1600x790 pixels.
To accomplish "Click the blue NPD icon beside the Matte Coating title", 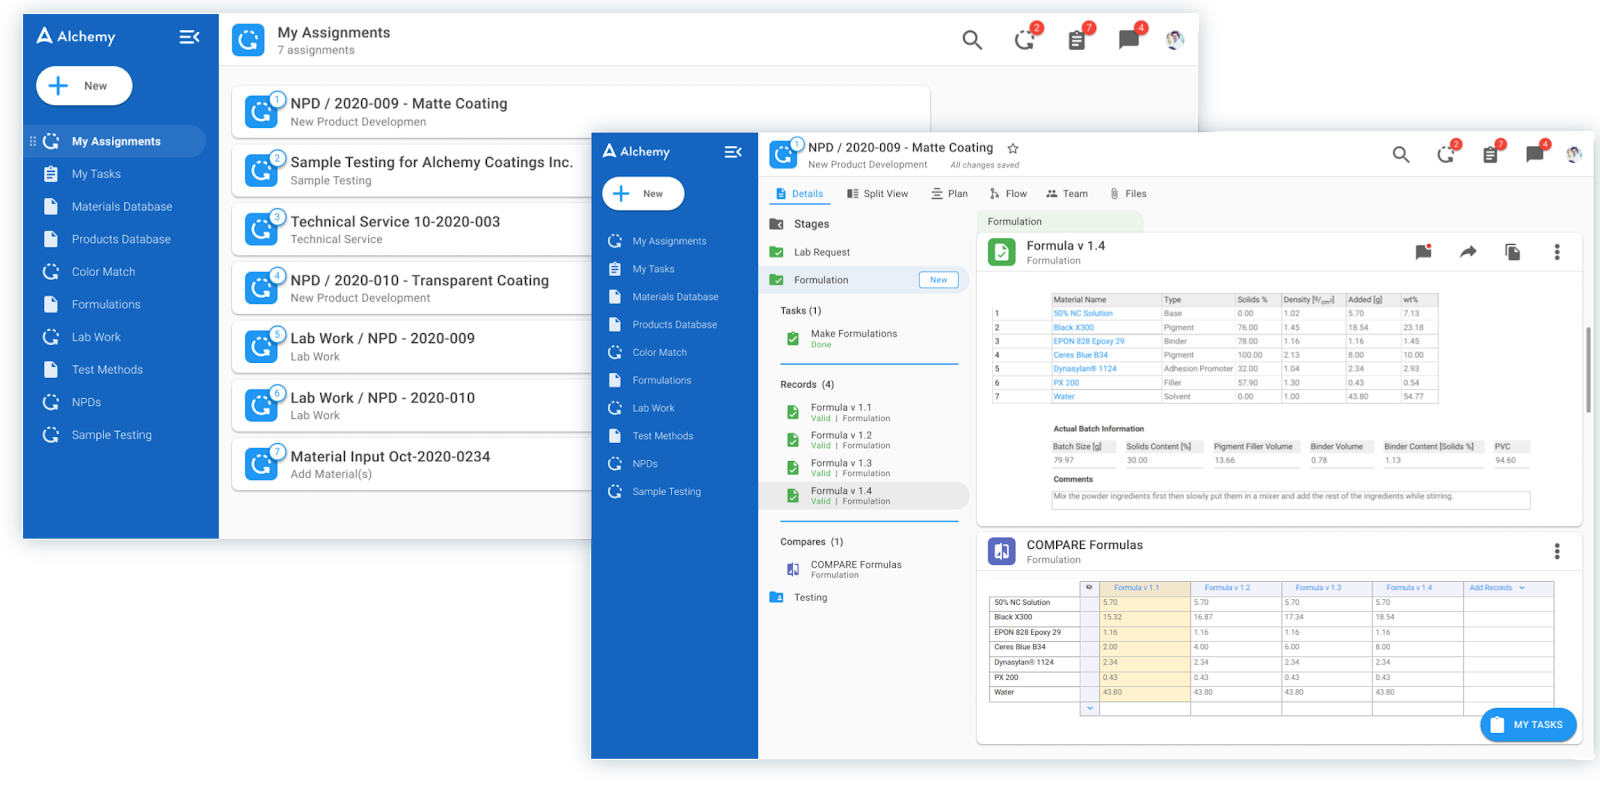I will point(783,154).
